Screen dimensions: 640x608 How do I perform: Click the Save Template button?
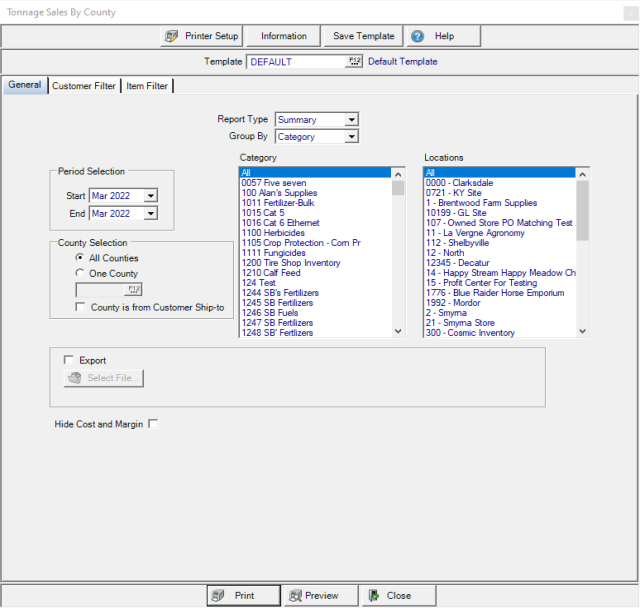(364, 36)
